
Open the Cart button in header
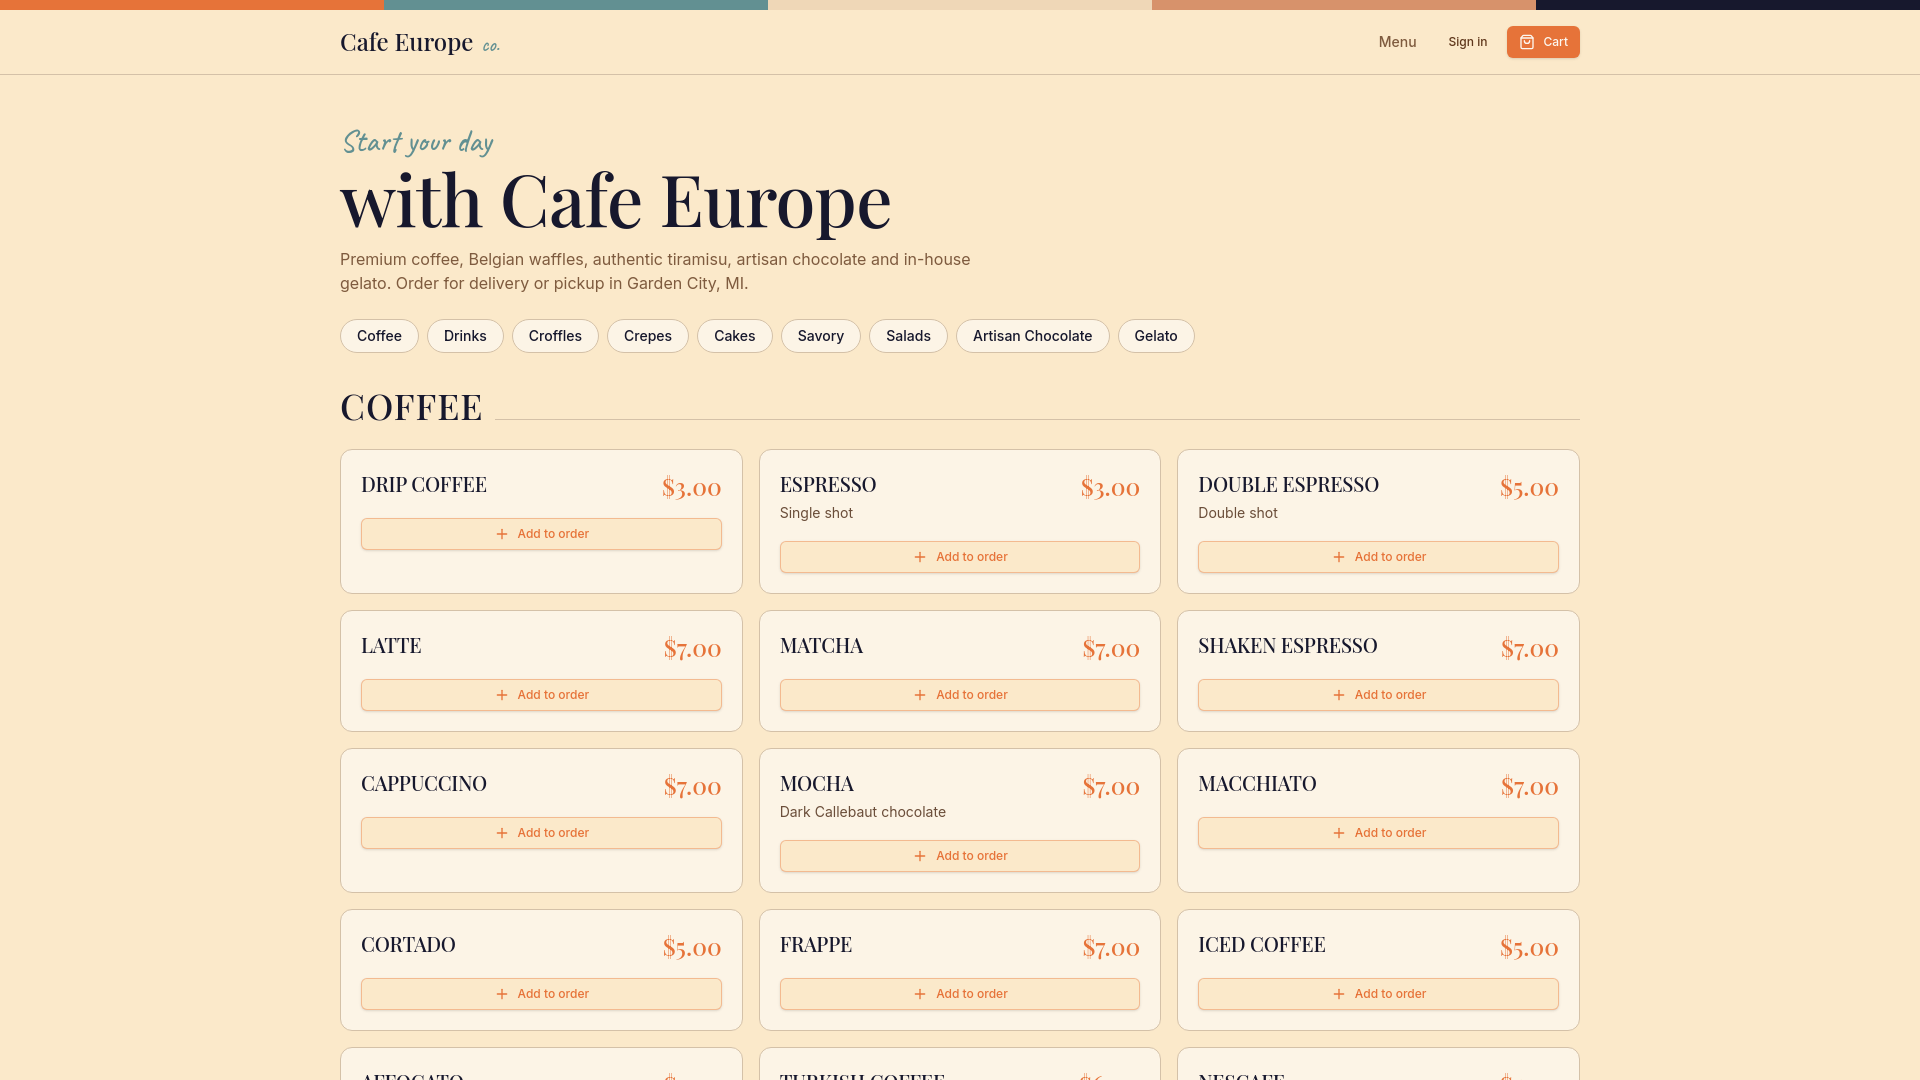tap(1543, 42)
